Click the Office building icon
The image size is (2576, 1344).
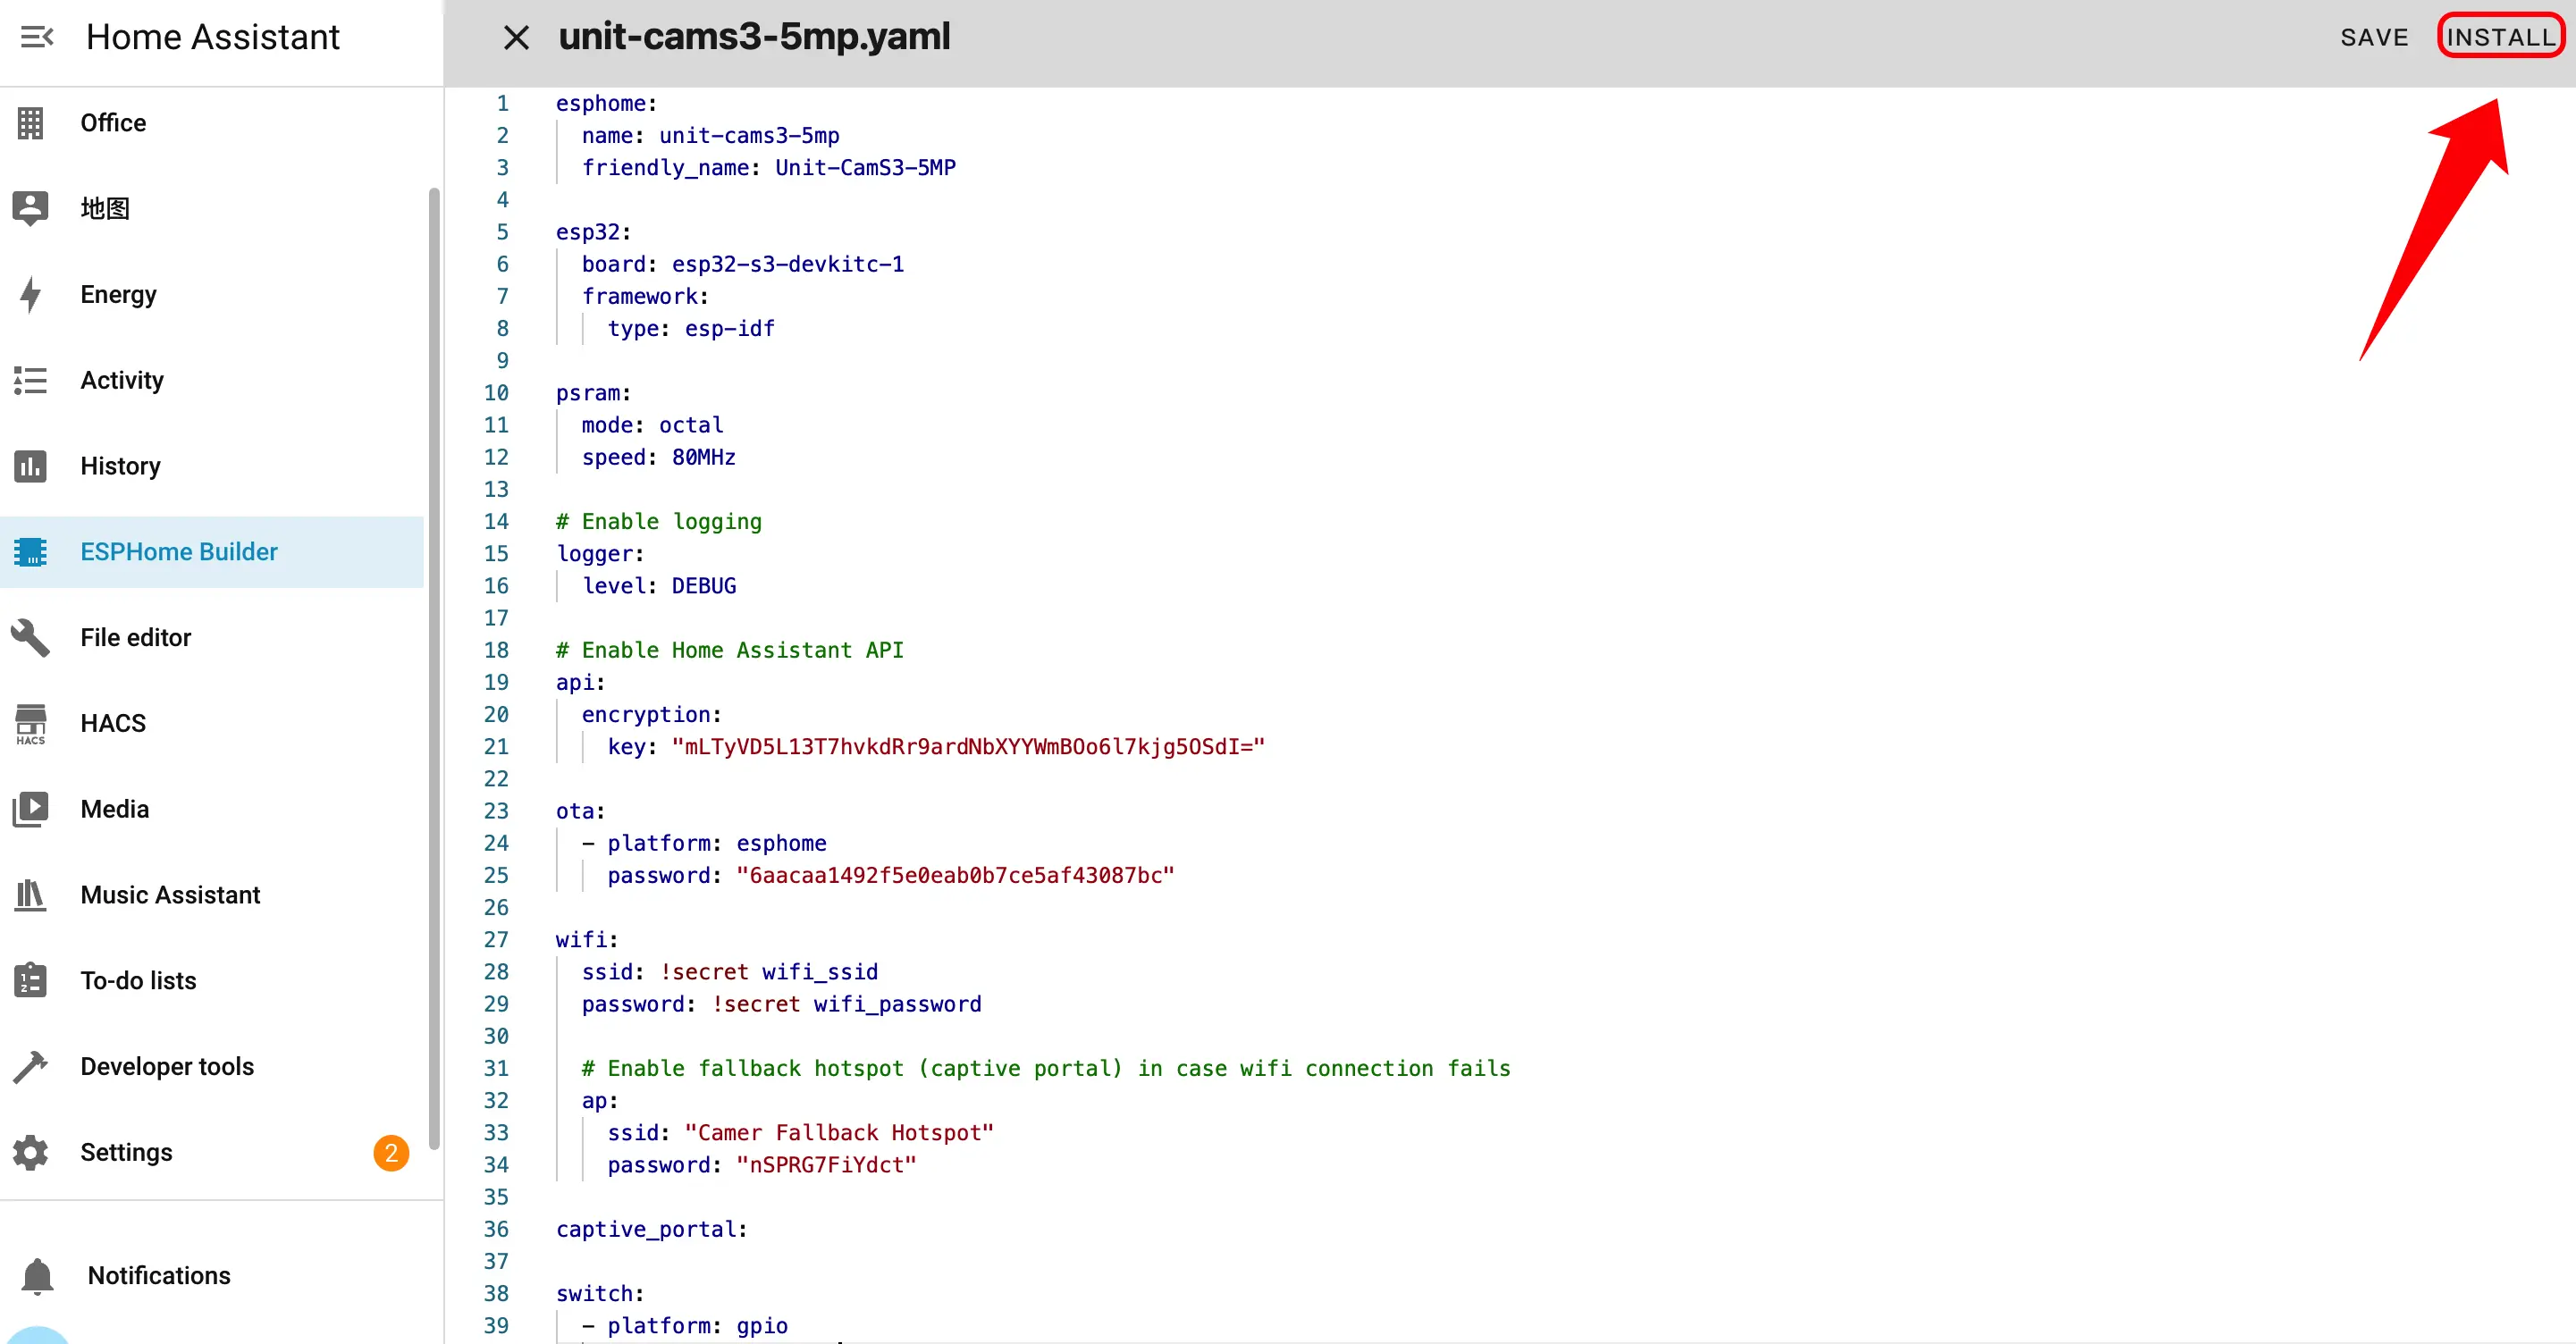(x=30, y=123)
